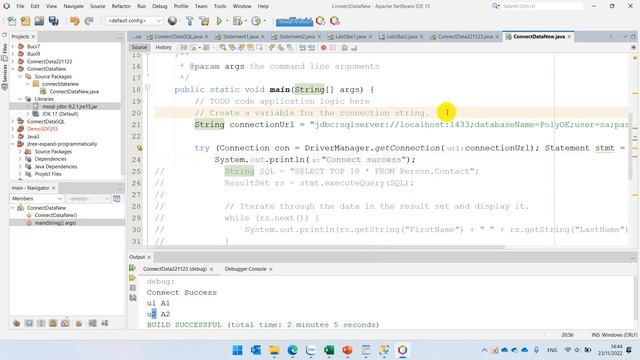Select ConnectDataNew() constructor in Navigator
The height and width of the screenshot is (360, 640).
(x=56, y=215)
